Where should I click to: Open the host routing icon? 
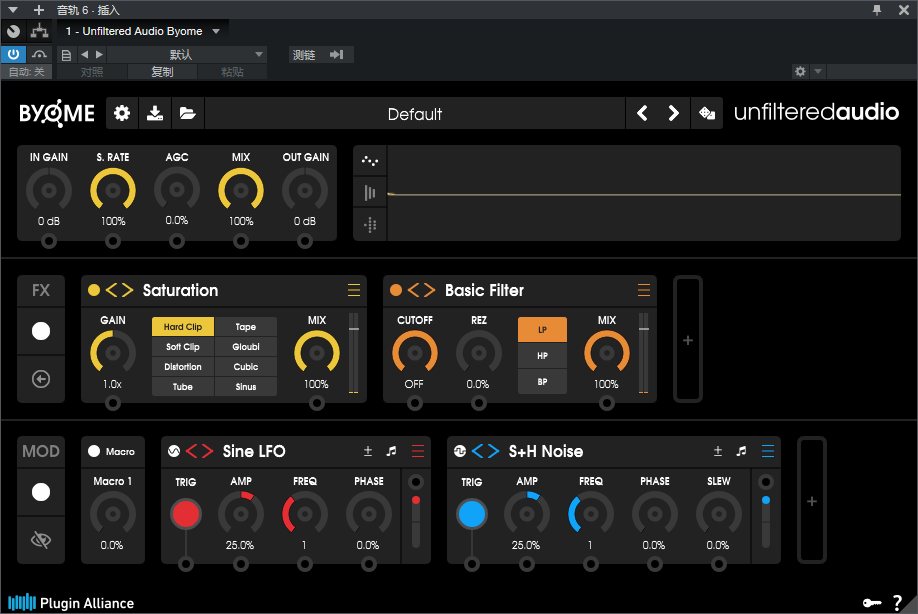point(40,31)
